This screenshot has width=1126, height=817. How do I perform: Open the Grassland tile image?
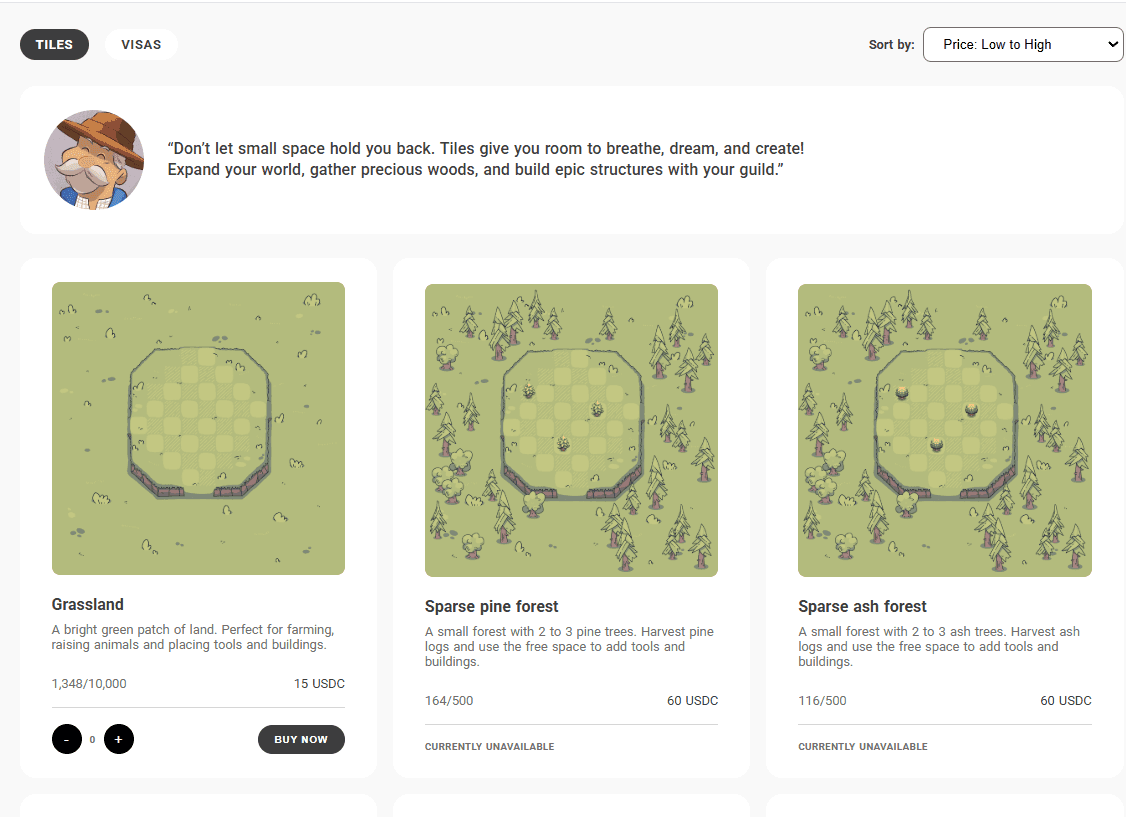[198, 428]
